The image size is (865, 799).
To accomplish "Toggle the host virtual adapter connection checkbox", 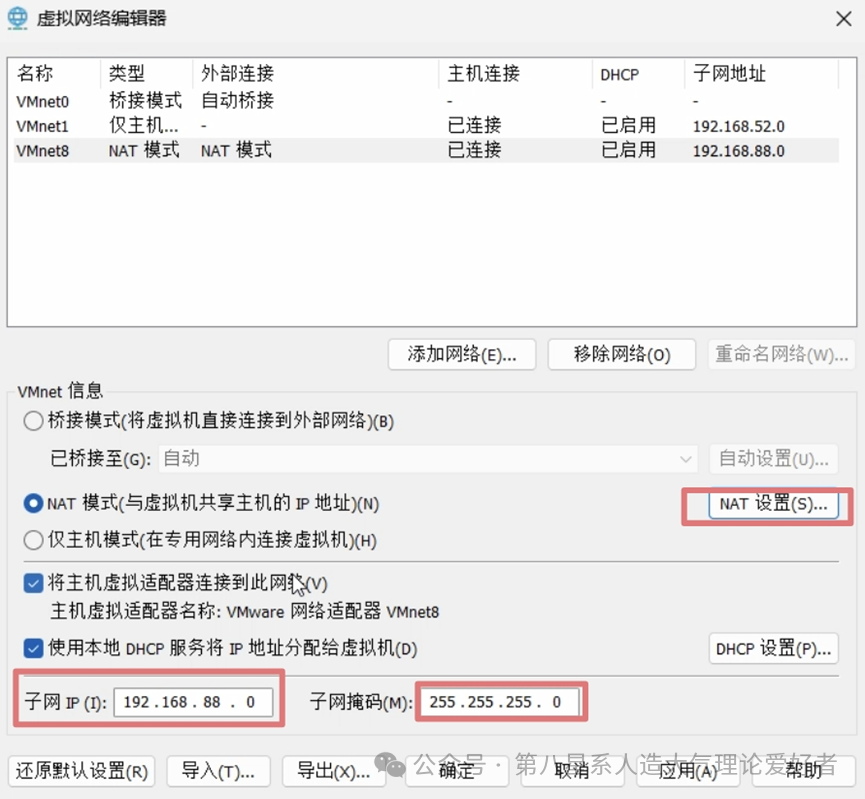I will click(x=34, y=582).
